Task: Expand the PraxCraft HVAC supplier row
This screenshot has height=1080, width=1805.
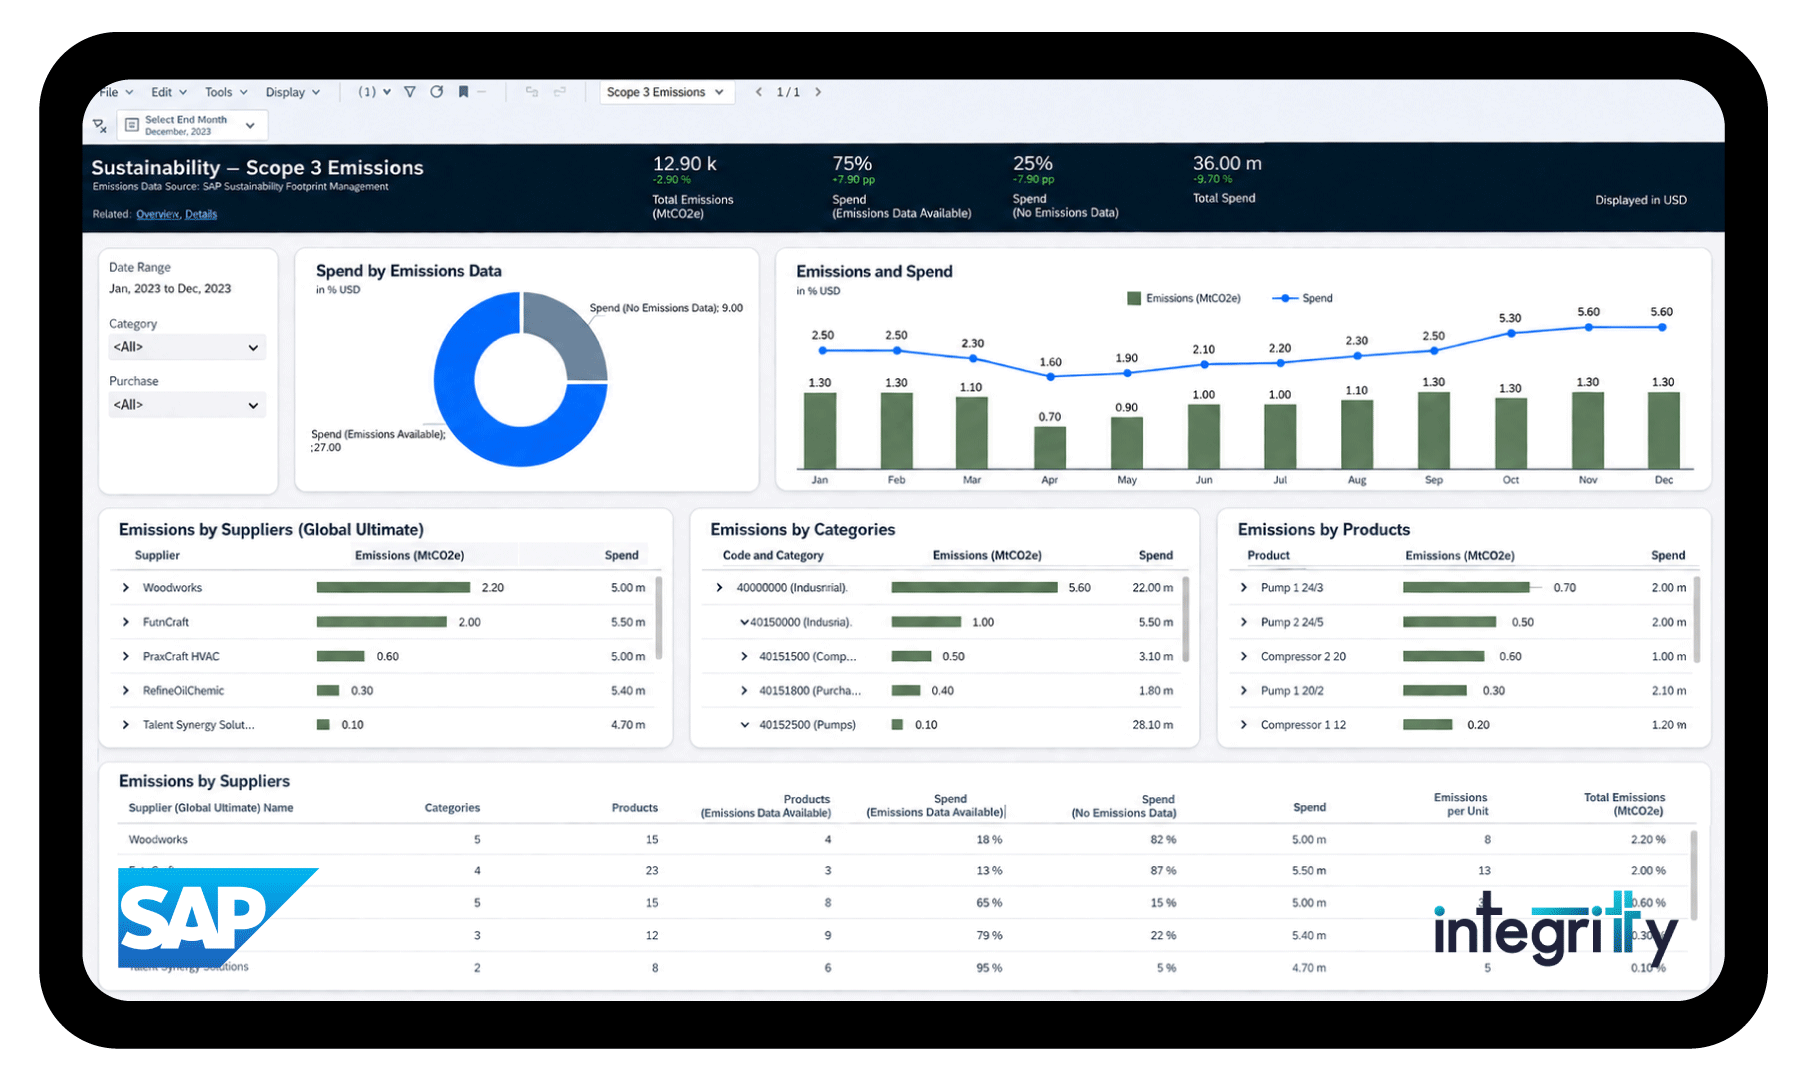Action: (x=126, y=656)
